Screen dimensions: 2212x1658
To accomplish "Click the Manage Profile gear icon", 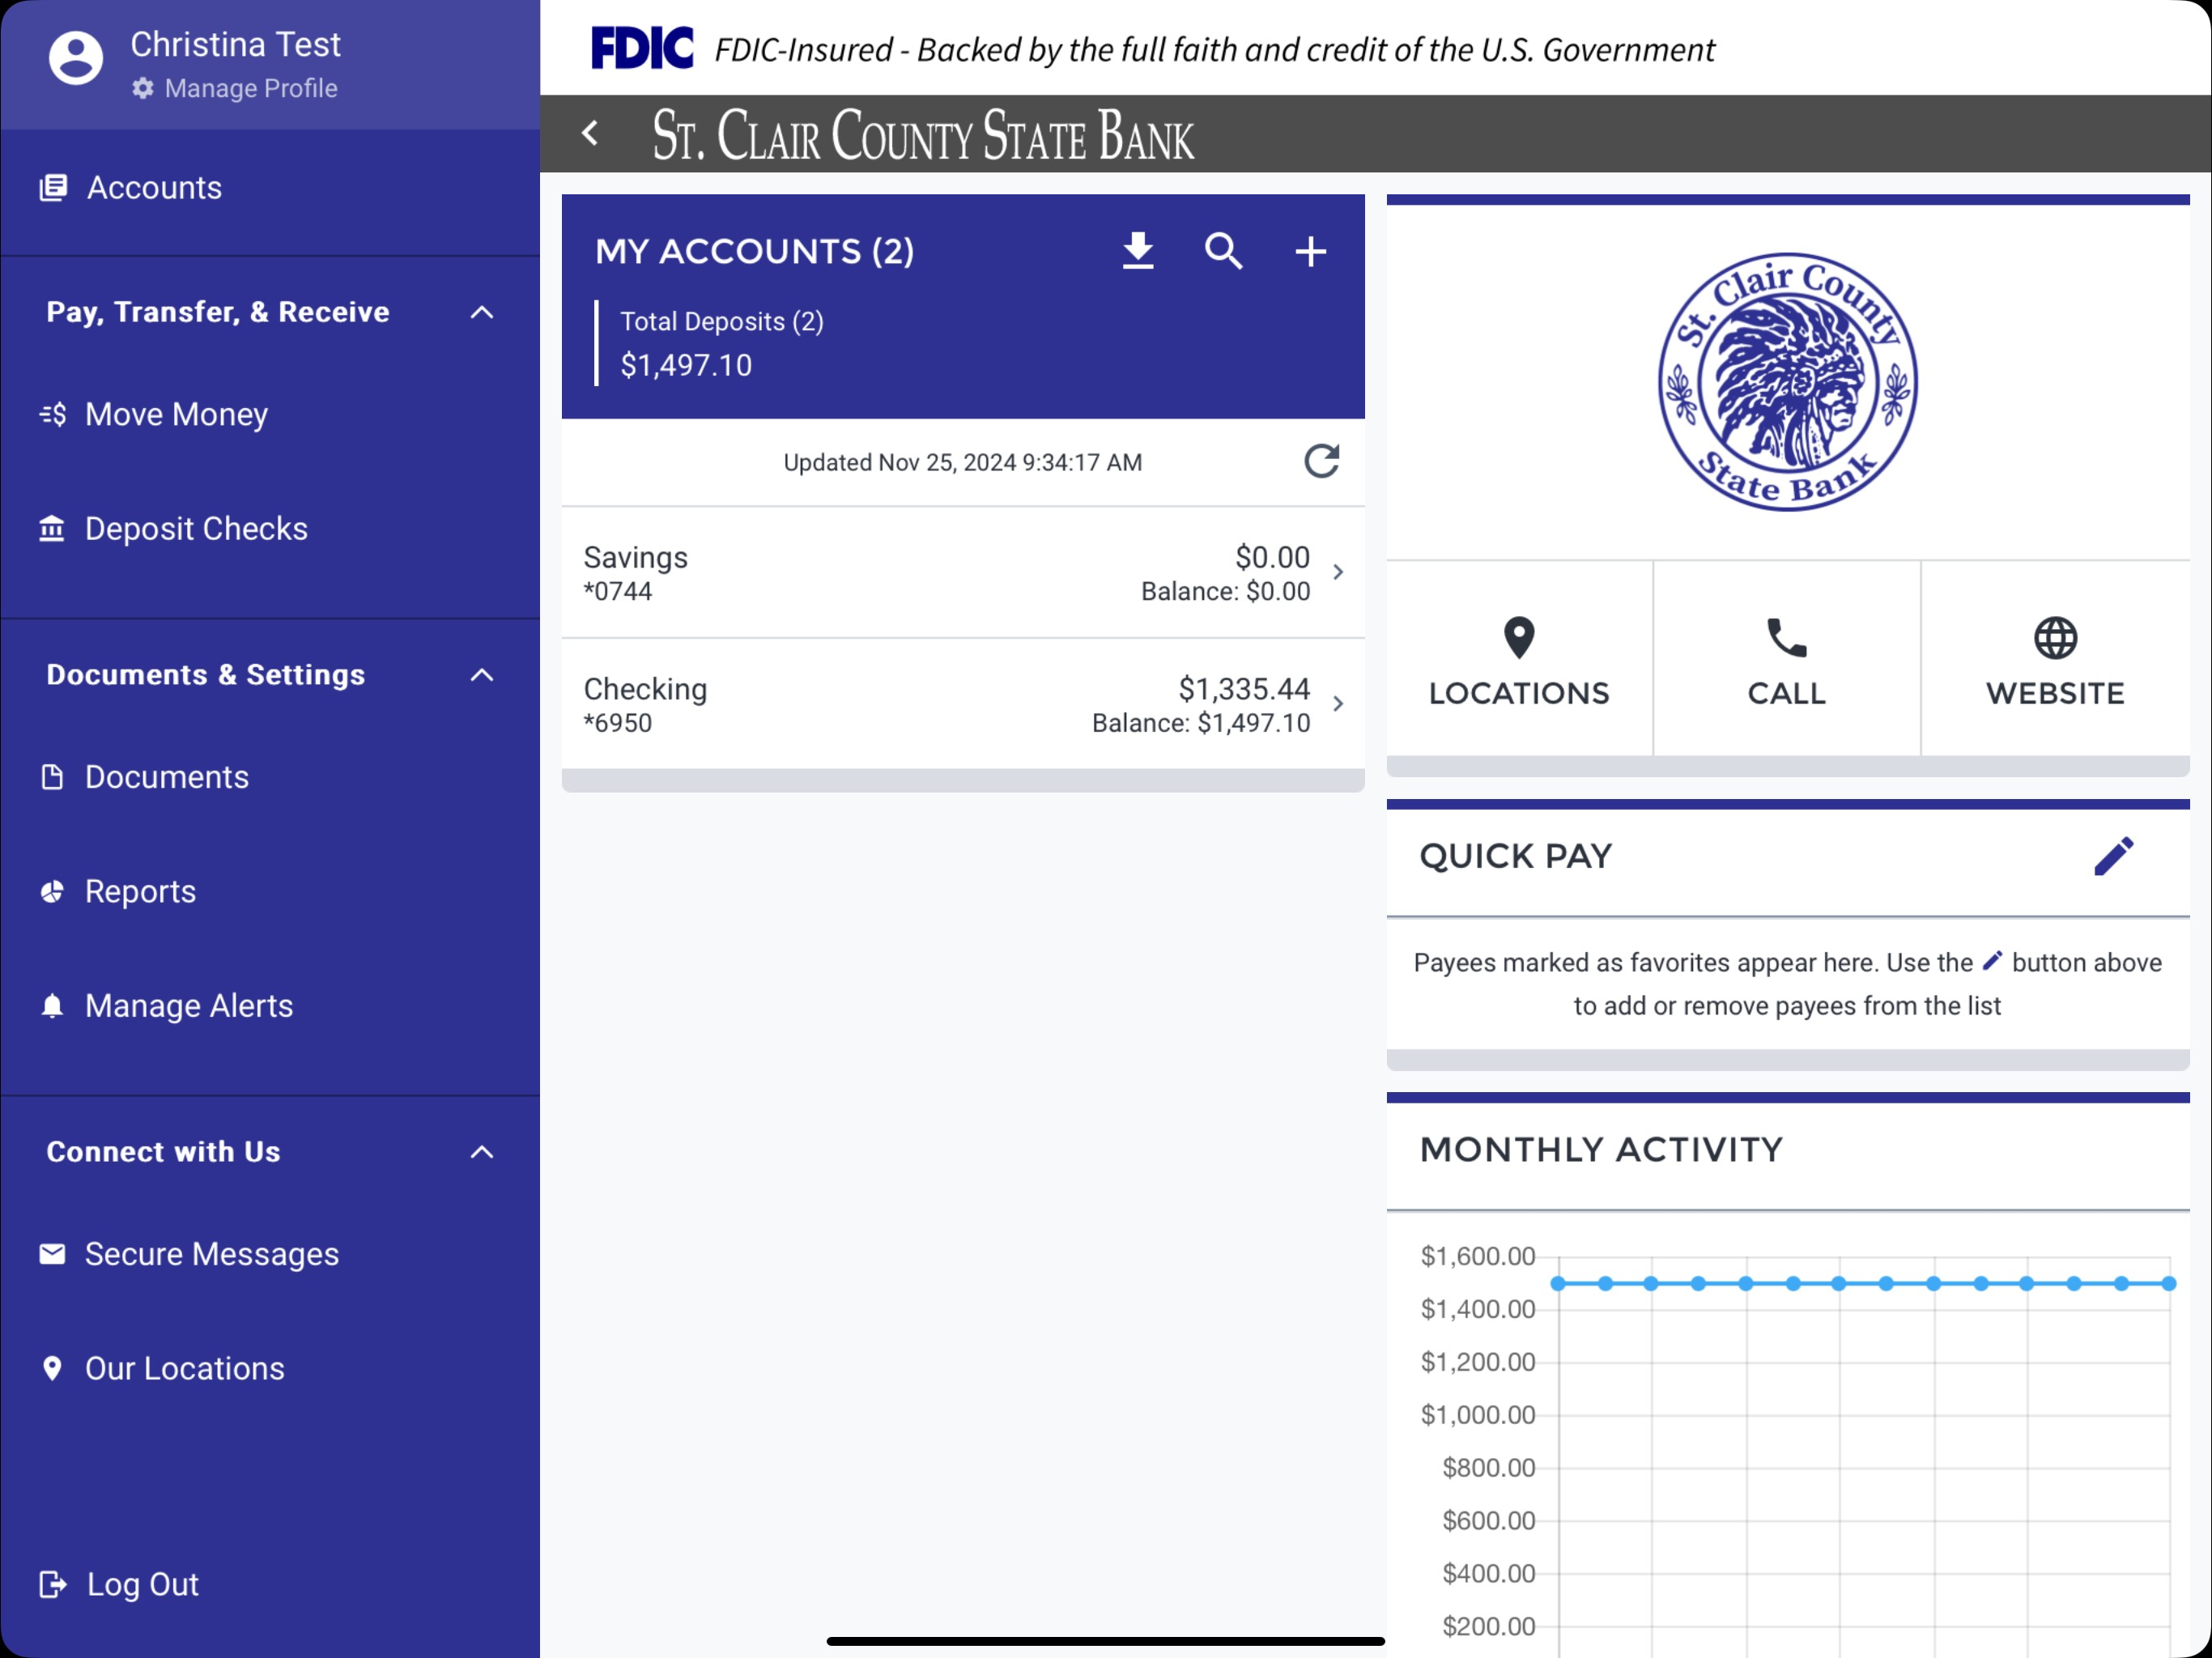I will (143, 88).
